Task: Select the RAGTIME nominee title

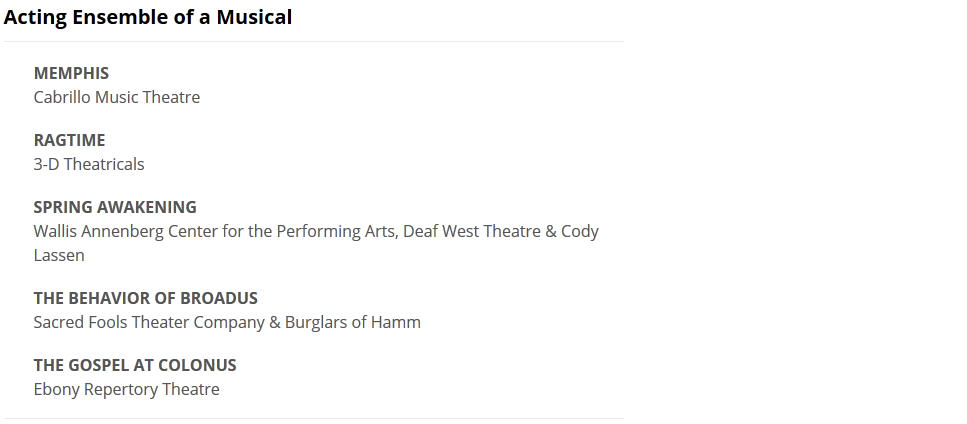Action: tap(69, 140)
